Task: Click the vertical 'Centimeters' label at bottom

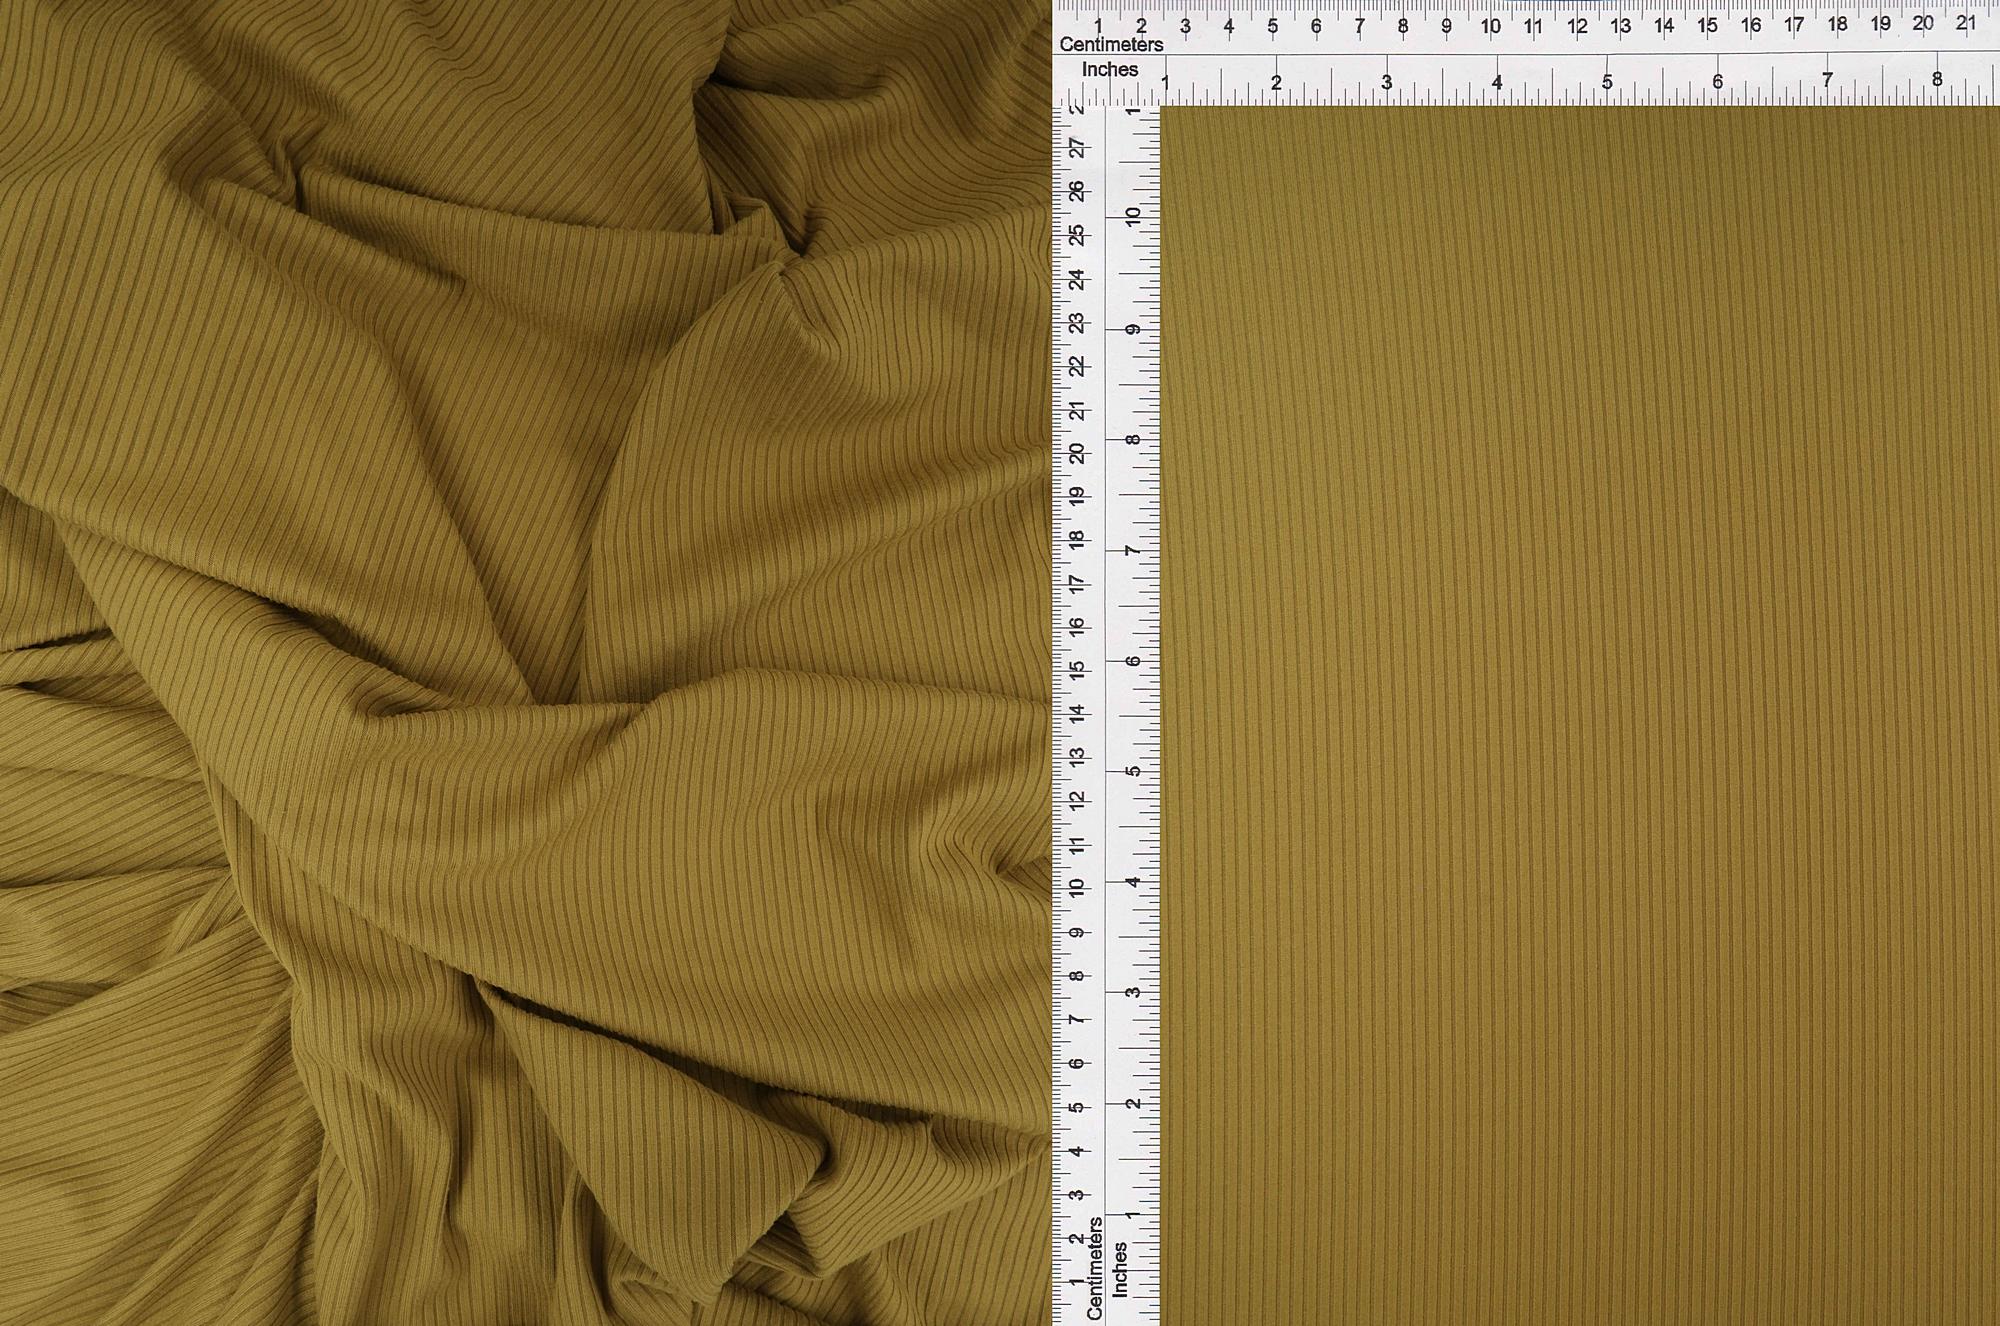Action: click(1094, 1268)
